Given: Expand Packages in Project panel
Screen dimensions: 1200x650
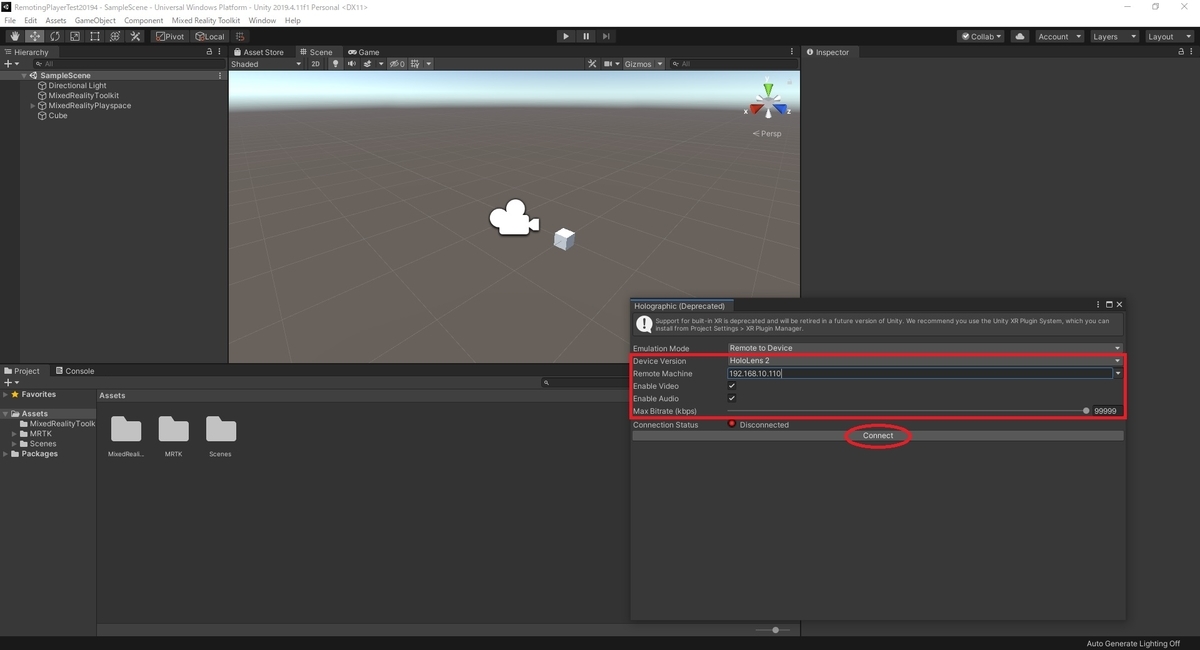Looking at the screenshot, I should [5, 454].
